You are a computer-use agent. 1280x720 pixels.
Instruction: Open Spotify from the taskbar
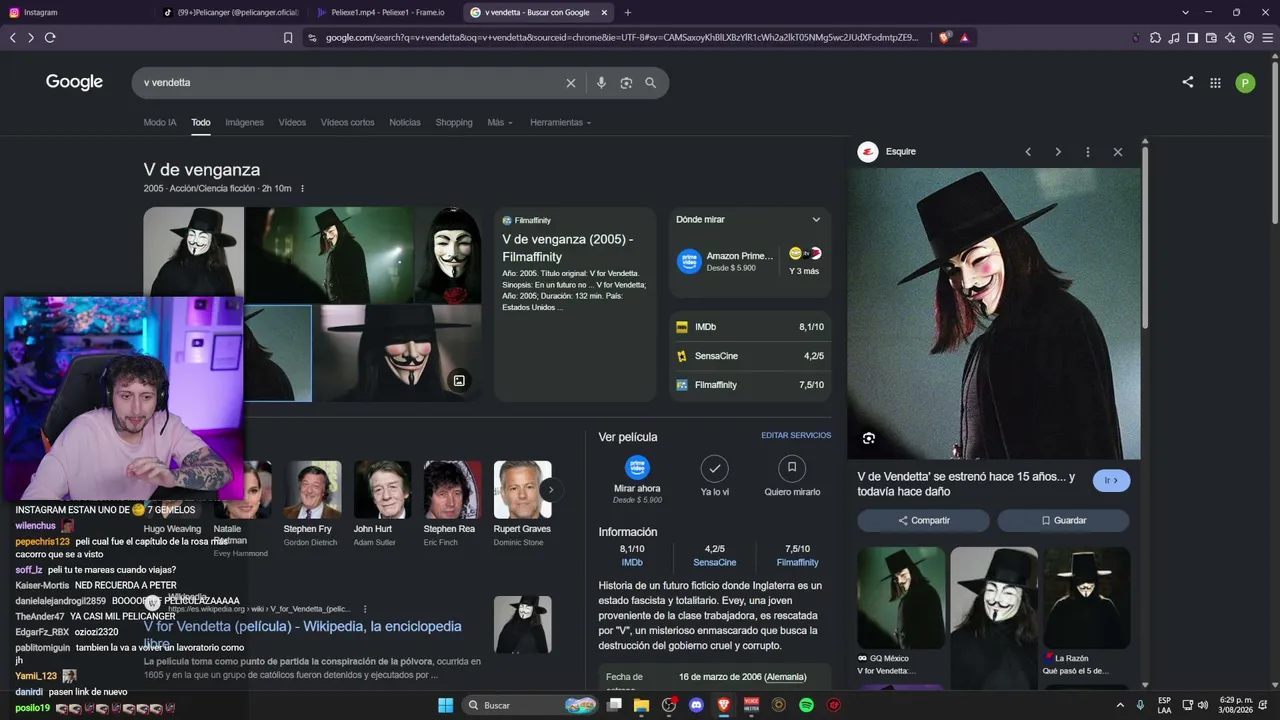(806, 705)
